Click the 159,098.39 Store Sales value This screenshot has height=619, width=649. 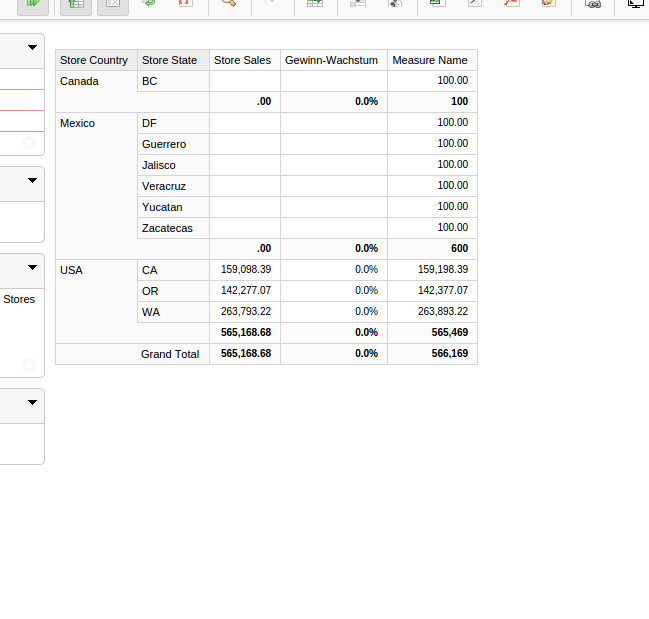click(245, 269)
